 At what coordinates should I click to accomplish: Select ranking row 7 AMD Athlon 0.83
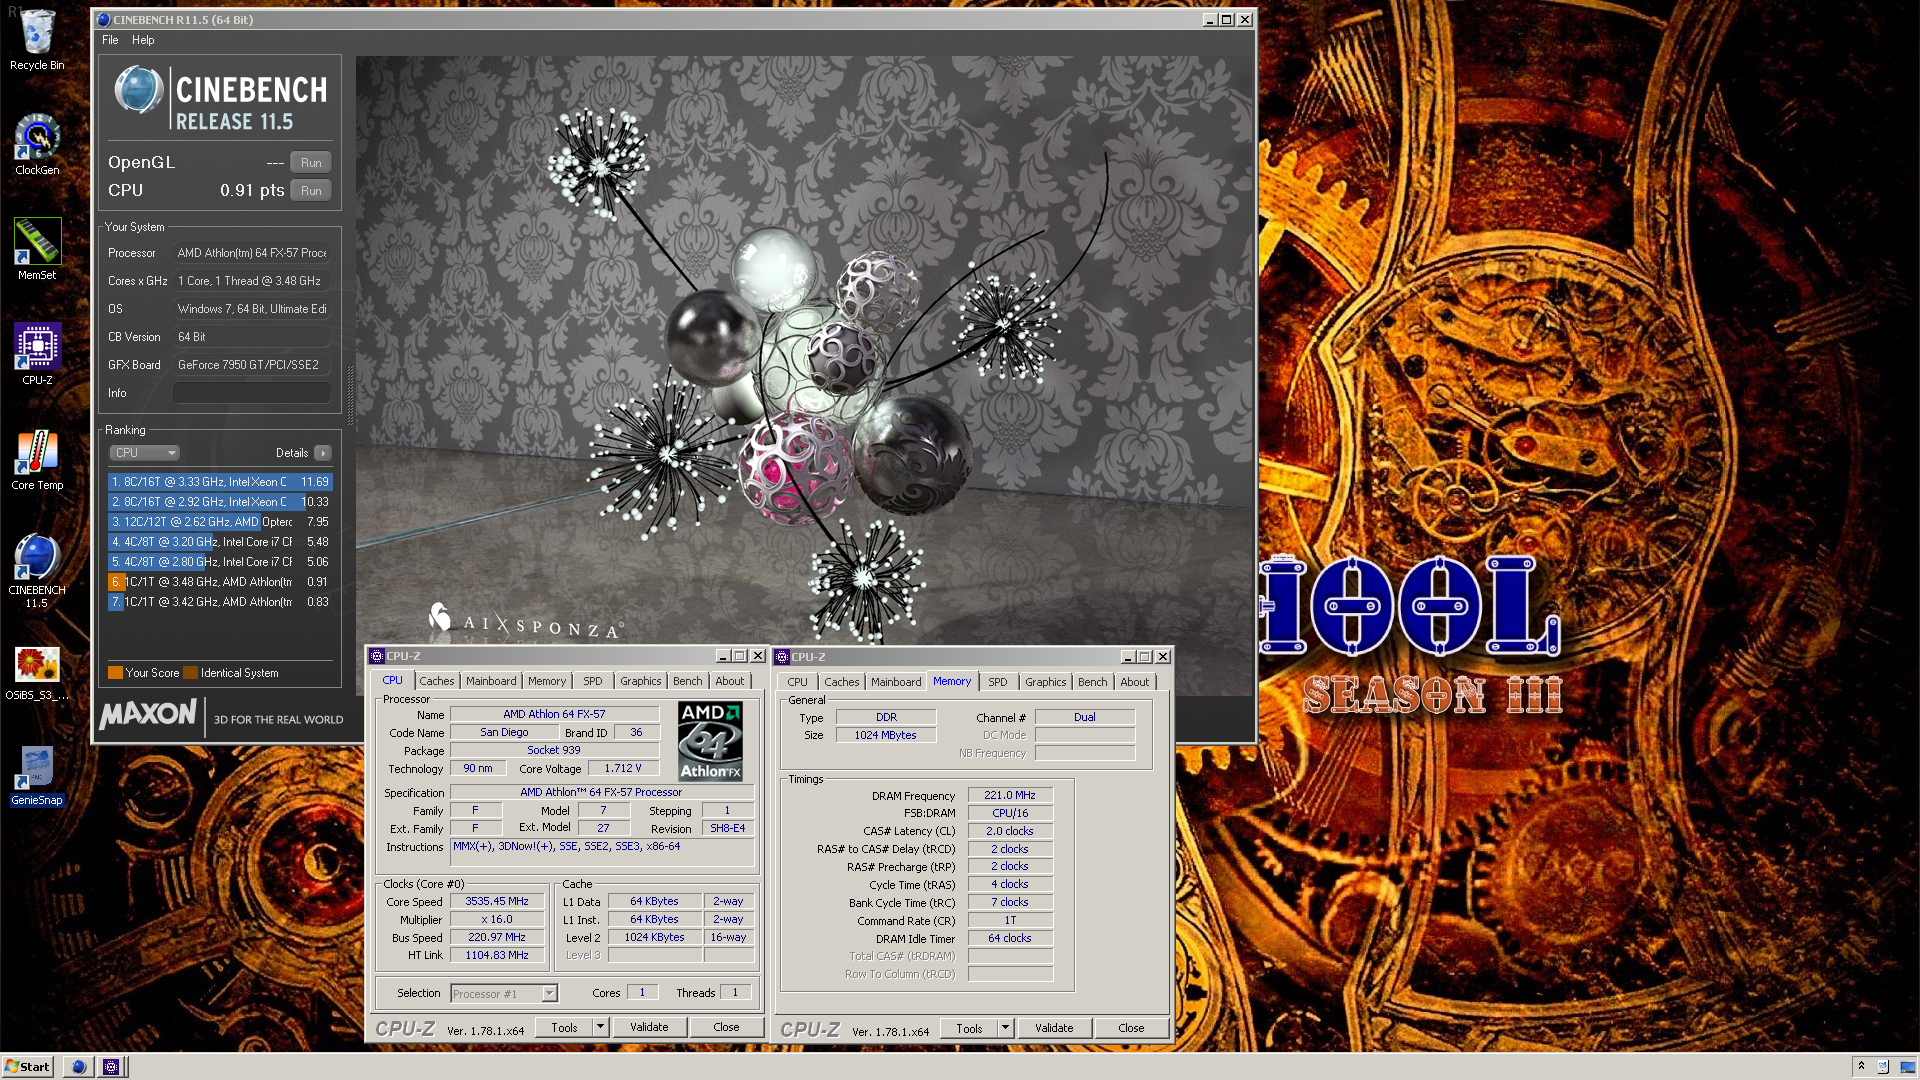tap(220, 602)
